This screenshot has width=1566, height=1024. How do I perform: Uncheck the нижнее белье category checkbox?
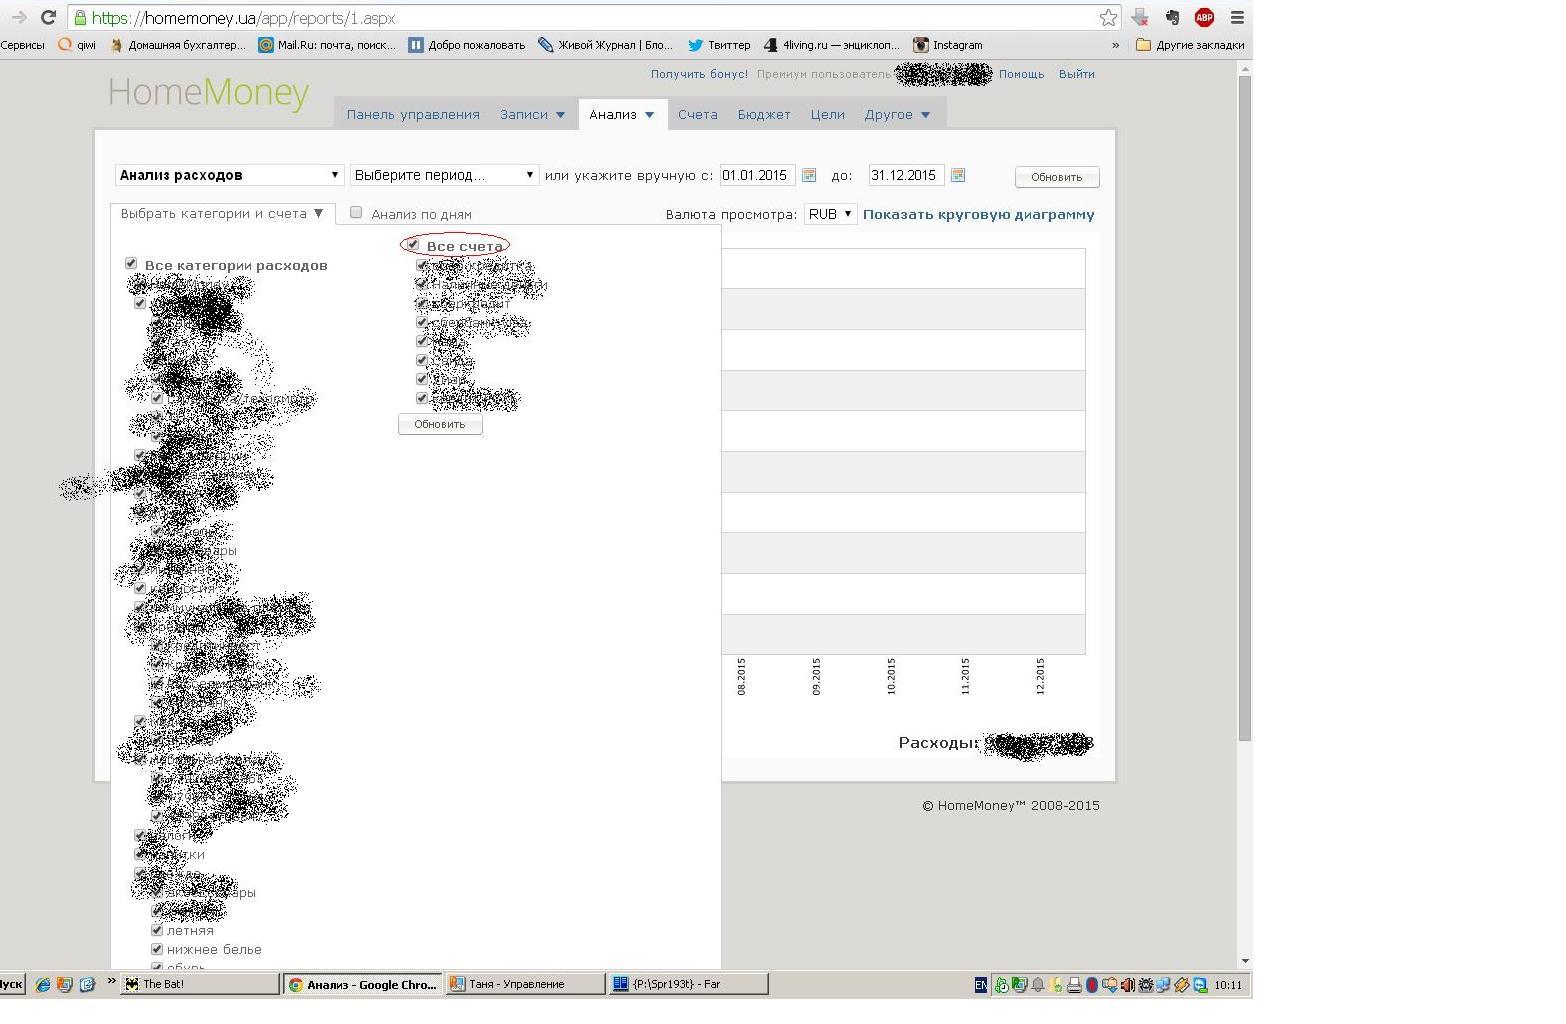pyautogui.click(x=157, y=949)
